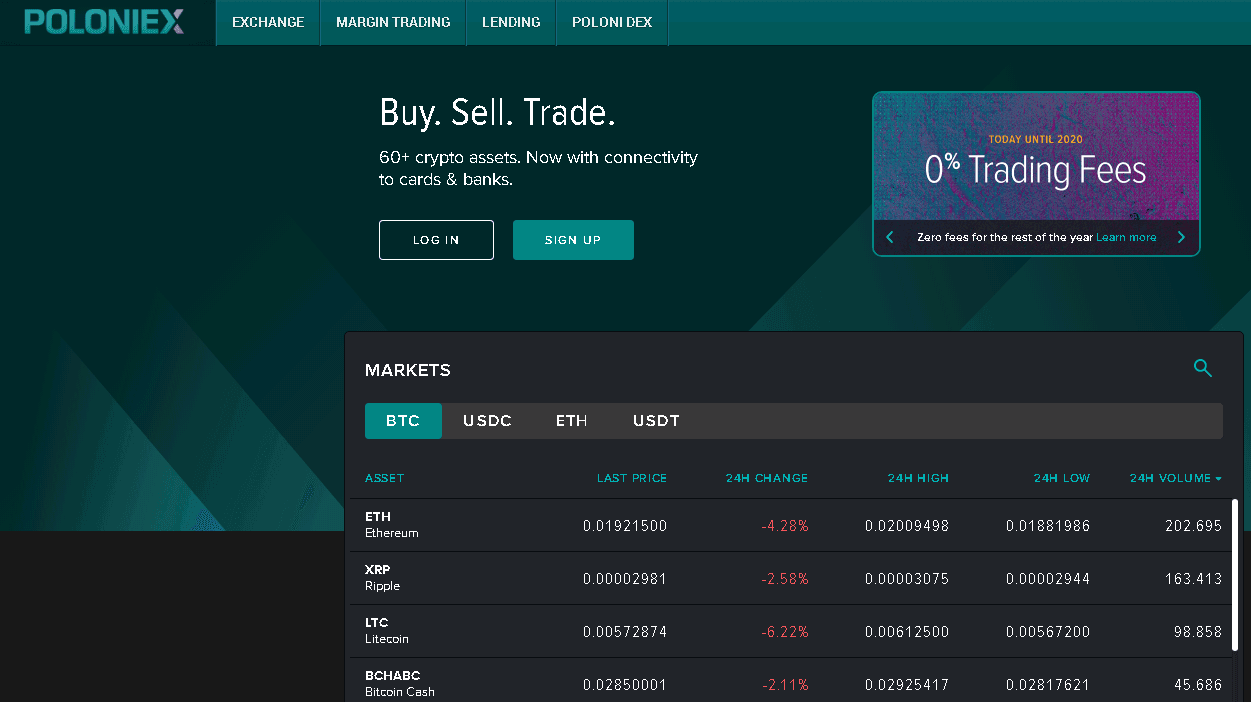
Task: Go to previous promo banner slide
Action: tap(890, 237)
